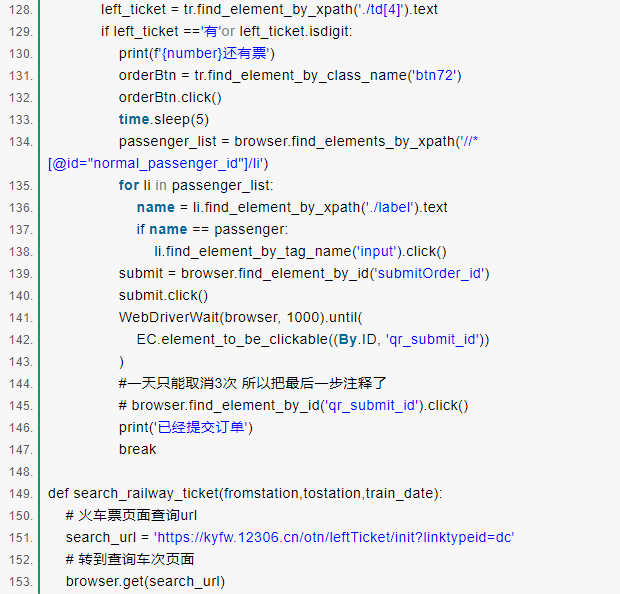The width and height of the screenshot is (620, 594).
Task: Click the closing parenthesis on line 143
Action: [121, 362]
